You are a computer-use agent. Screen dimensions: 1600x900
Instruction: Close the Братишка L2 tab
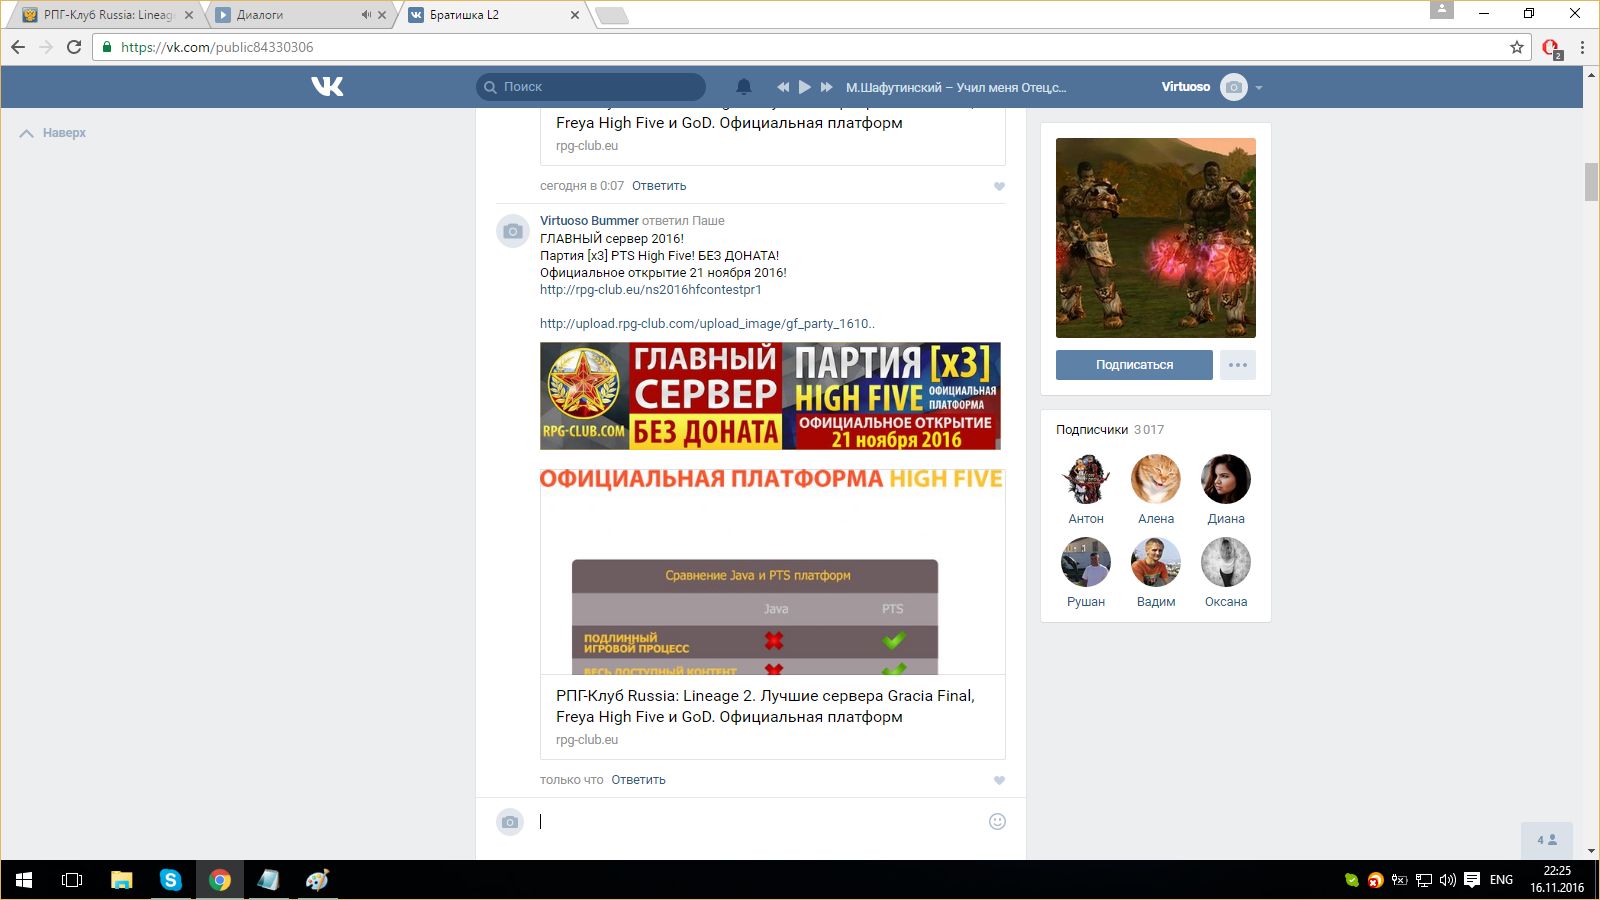(575, 15)
